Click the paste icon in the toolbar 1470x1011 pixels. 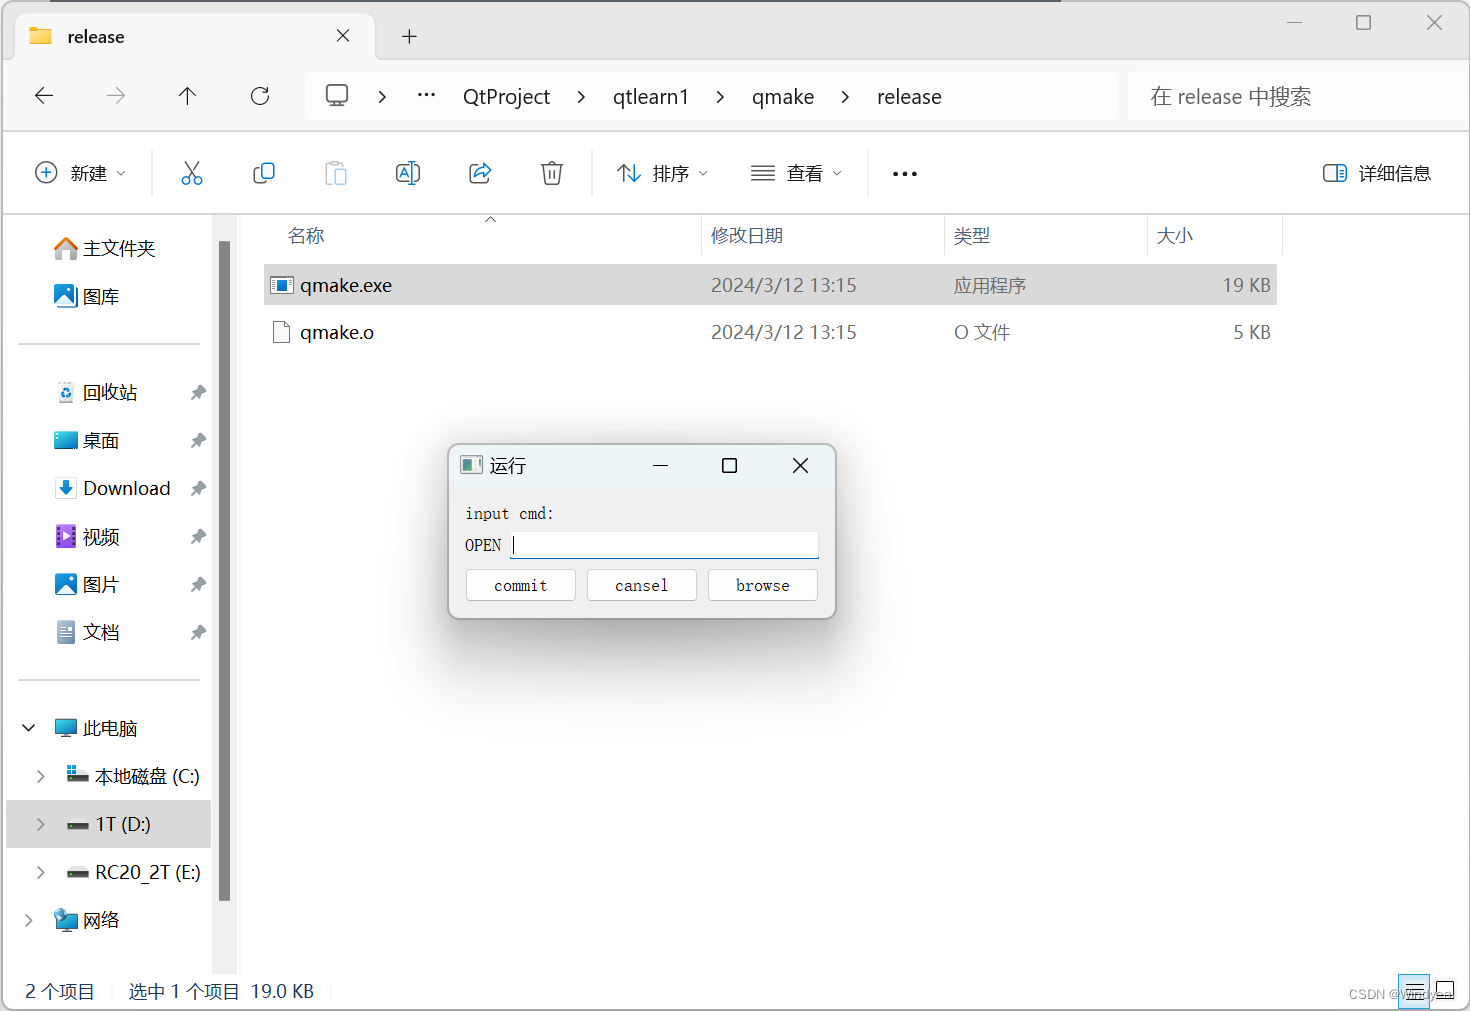[x=336, y=172]
